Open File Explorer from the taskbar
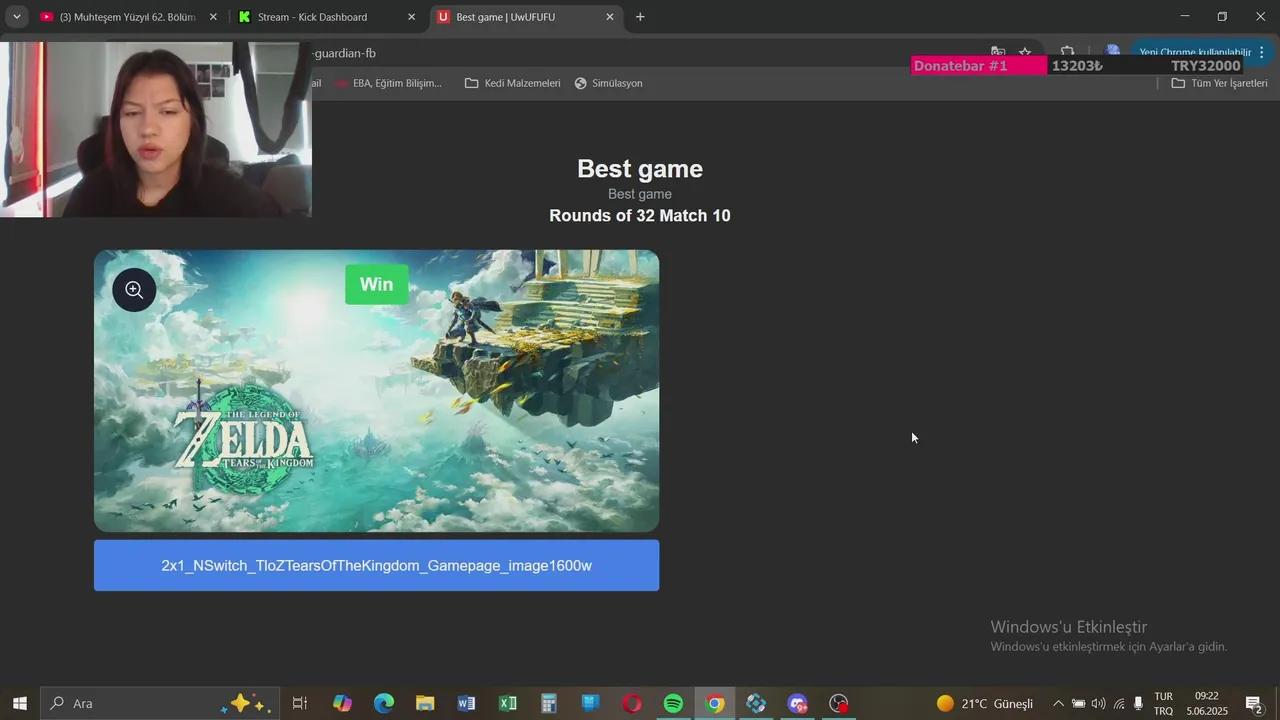Screen dimensions: 1280x720 coord(425,704)
